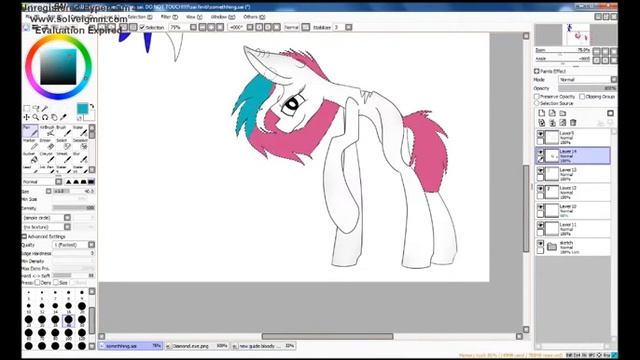The image size is (640, 360).
Task: Toggle pressure Dens checkbox
Action: [37, 282]
